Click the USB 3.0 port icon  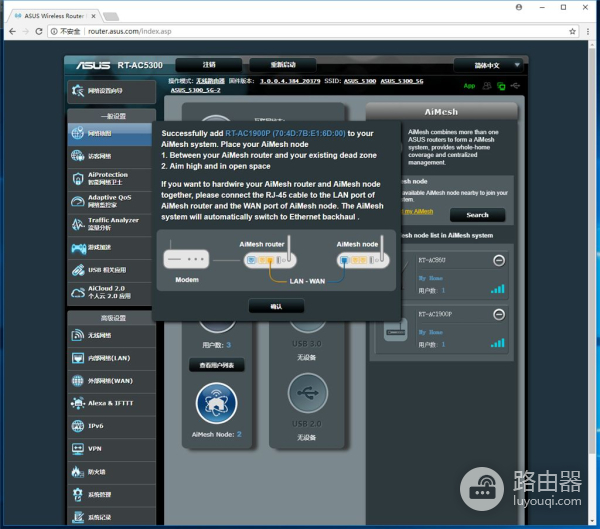click(x=306, y=323)
